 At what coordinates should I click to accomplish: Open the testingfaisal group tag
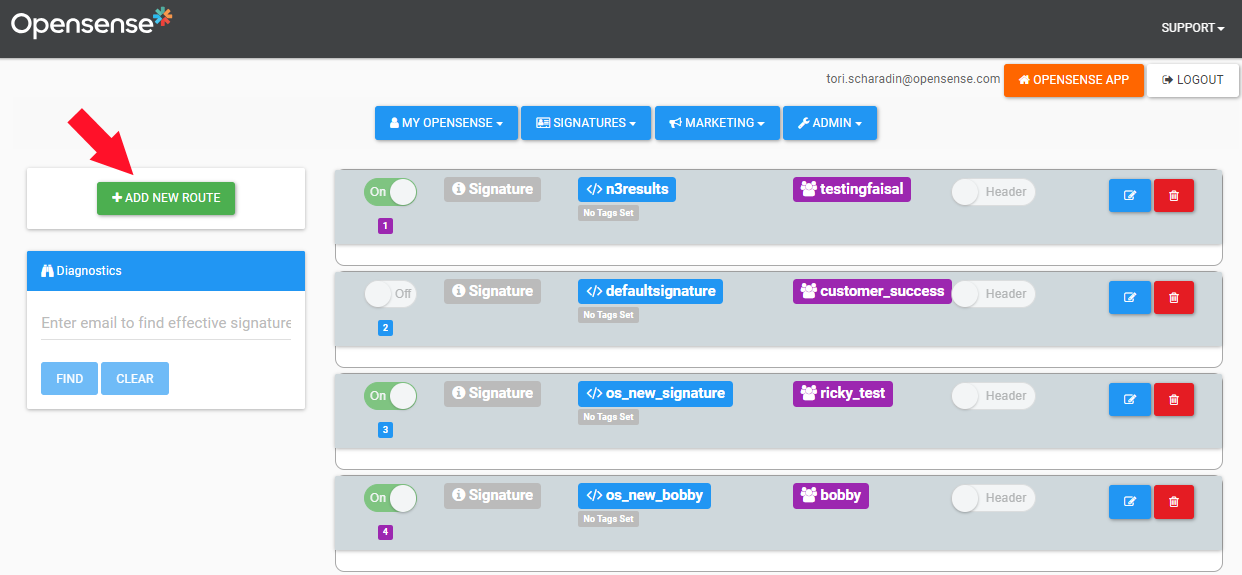(x=852, y=189)
